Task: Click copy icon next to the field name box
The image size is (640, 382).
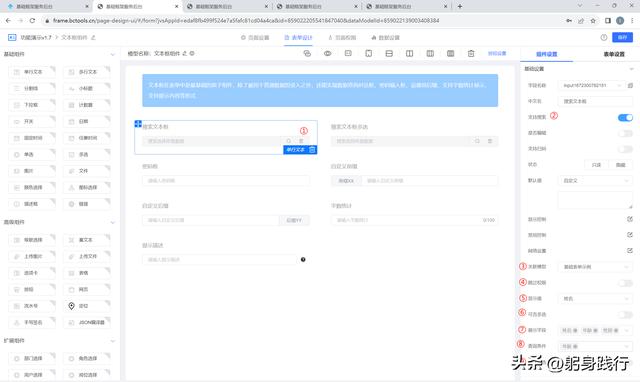Action: pyautogui.click(x=630, y=85)
